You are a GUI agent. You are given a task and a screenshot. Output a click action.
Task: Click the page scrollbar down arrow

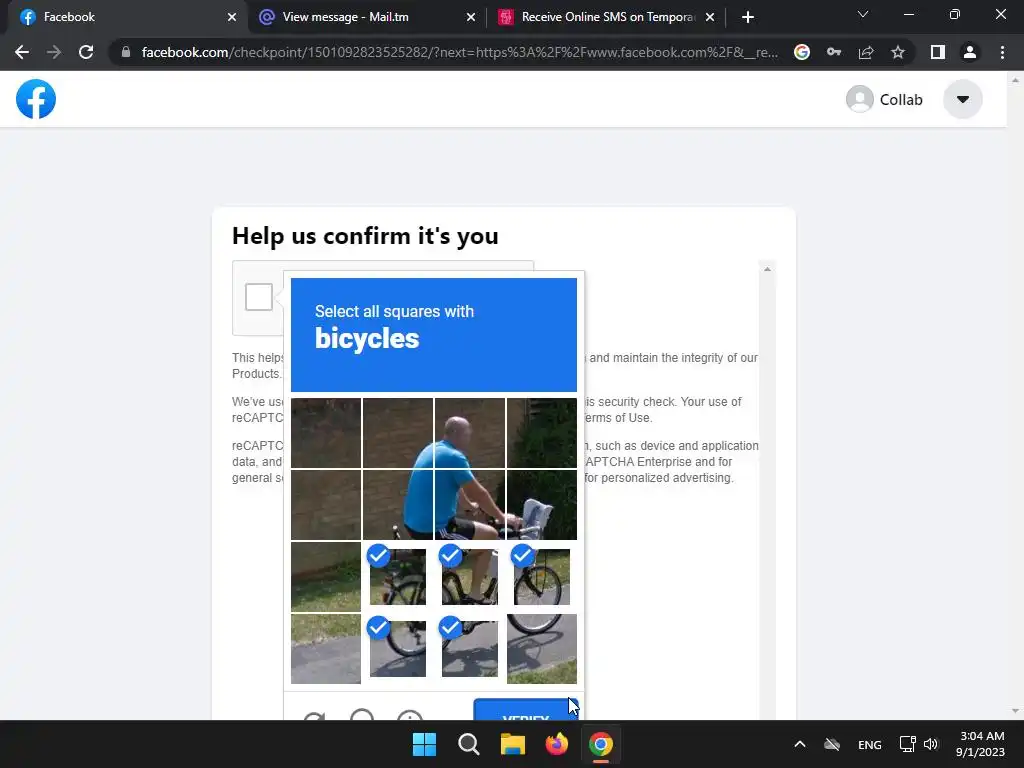(1015, 711)
